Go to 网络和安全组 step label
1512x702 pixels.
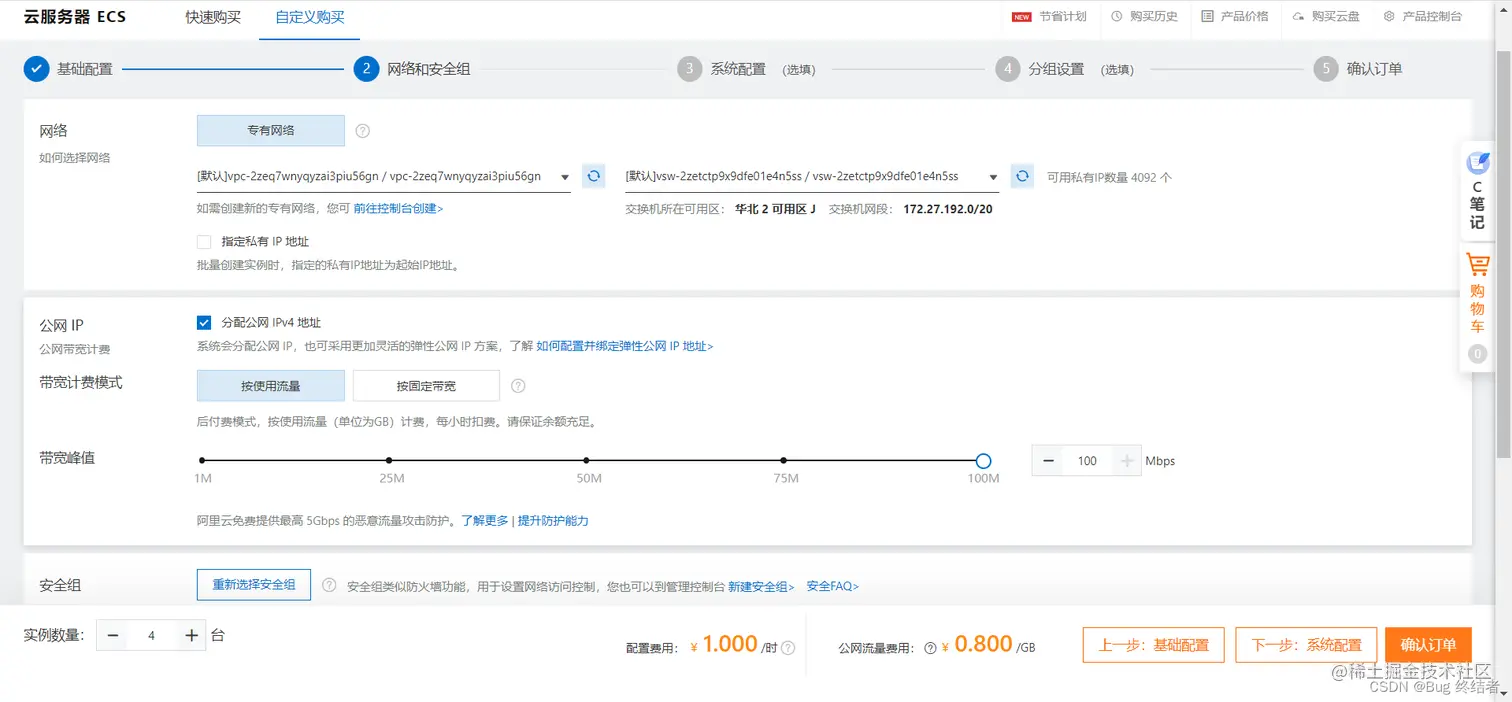(x=428, y=69)
